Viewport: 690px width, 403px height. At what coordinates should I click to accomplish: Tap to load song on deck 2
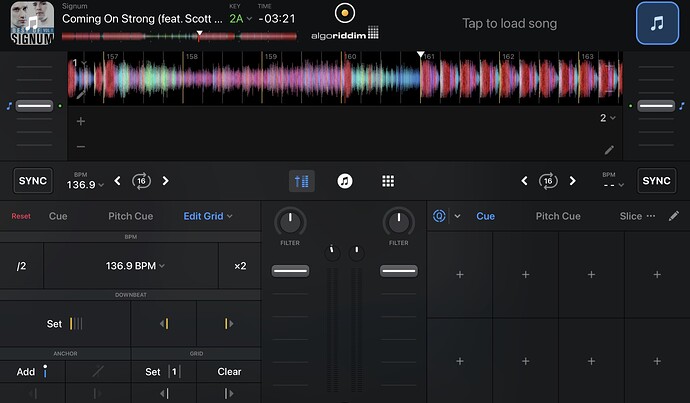click(509, 23)
